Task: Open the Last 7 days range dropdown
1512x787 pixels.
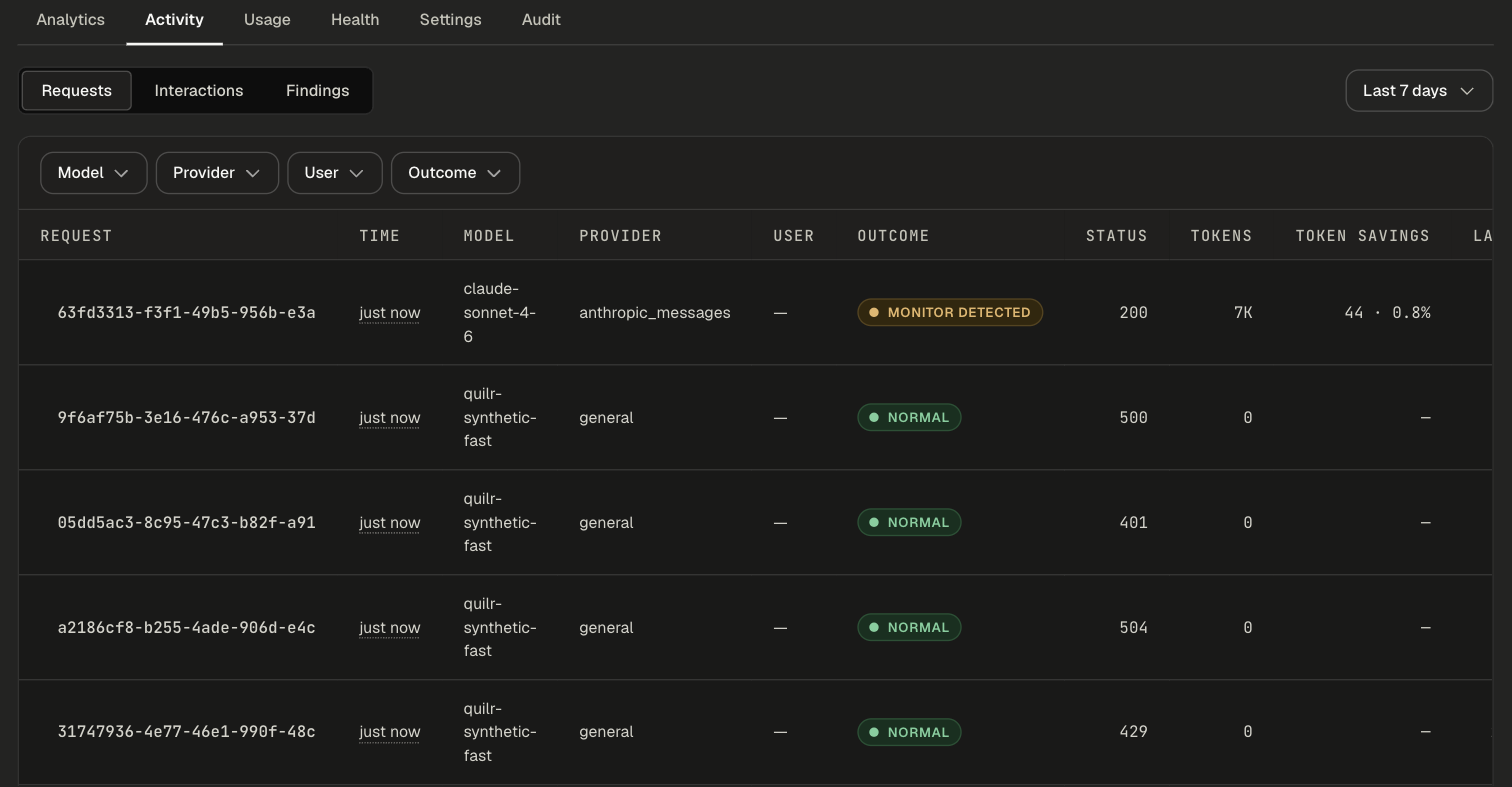Action: [1419, 91]
